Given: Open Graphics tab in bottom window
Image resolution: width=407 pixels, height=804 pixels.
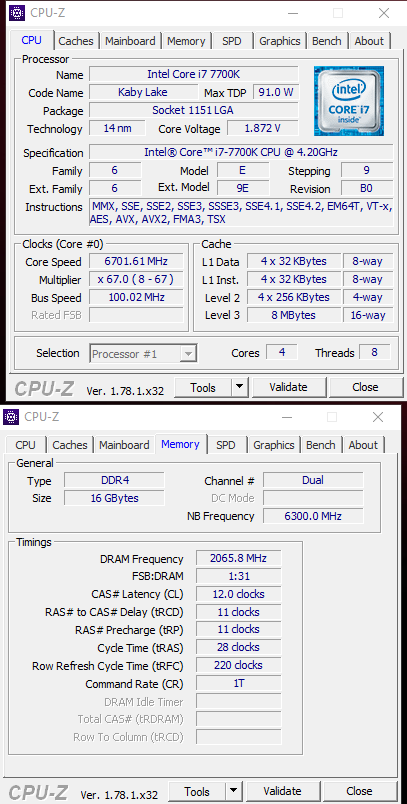Looking at the screenshot, I should coord(273,445).
